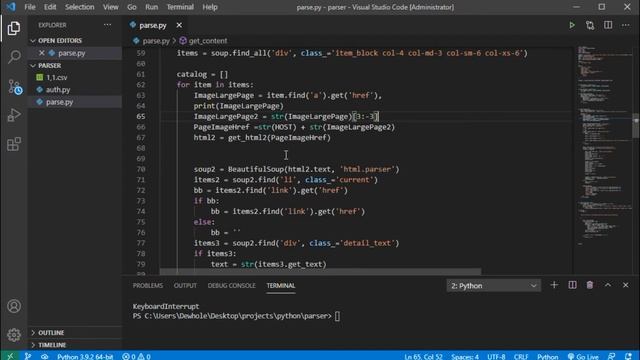The image size is (640, 360).
Task: Open the feedback icon in status bar
Action: (611, 356)
